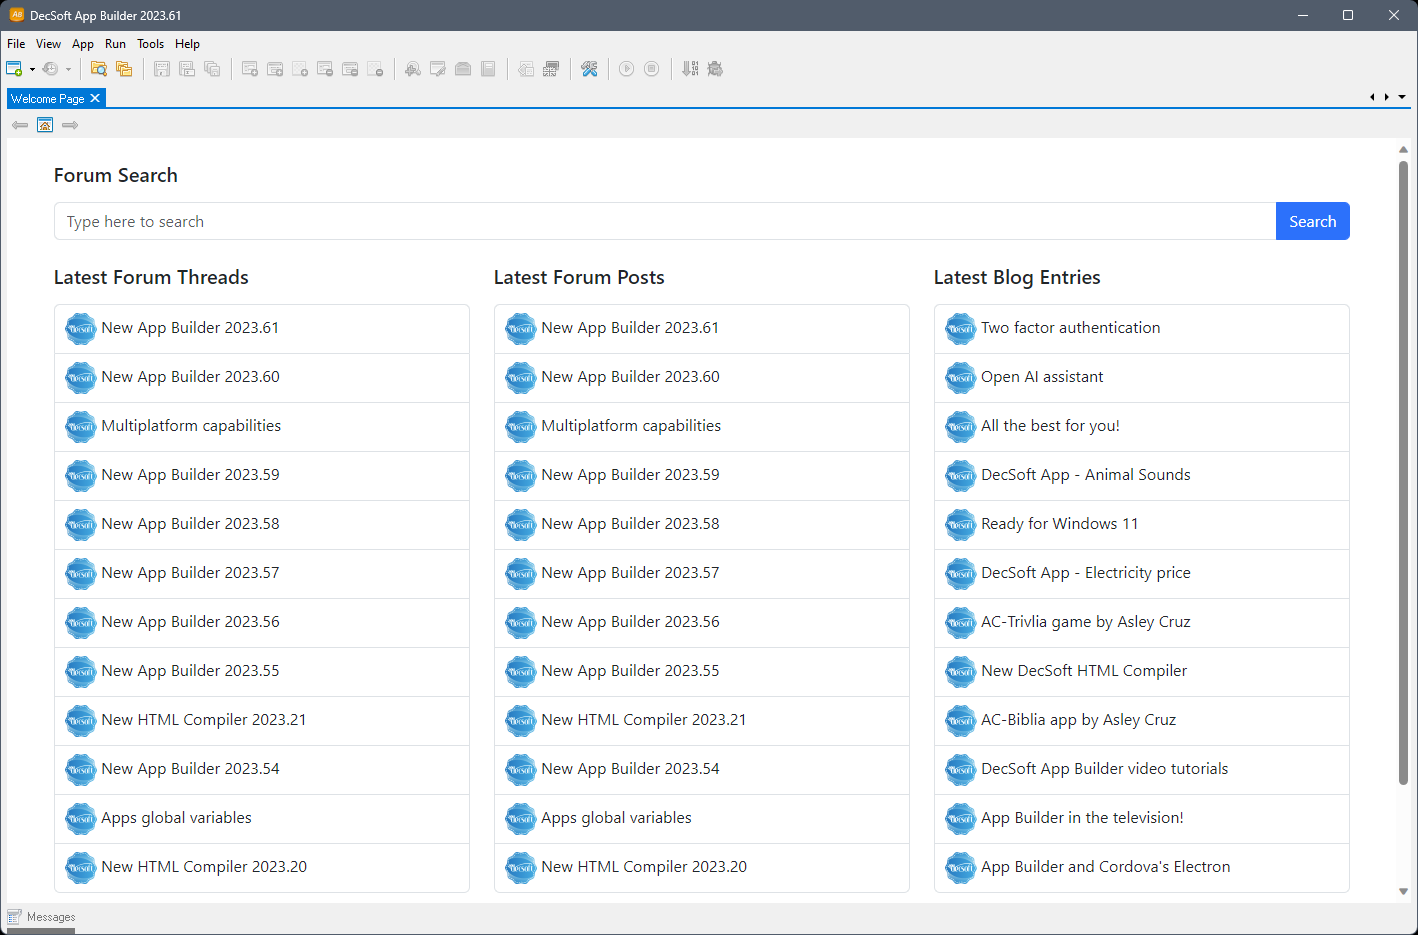The height and width of the screenshot is (935, 1418).
Task: Click the folder with magnifier icon
Action: [x=99, y=69]
